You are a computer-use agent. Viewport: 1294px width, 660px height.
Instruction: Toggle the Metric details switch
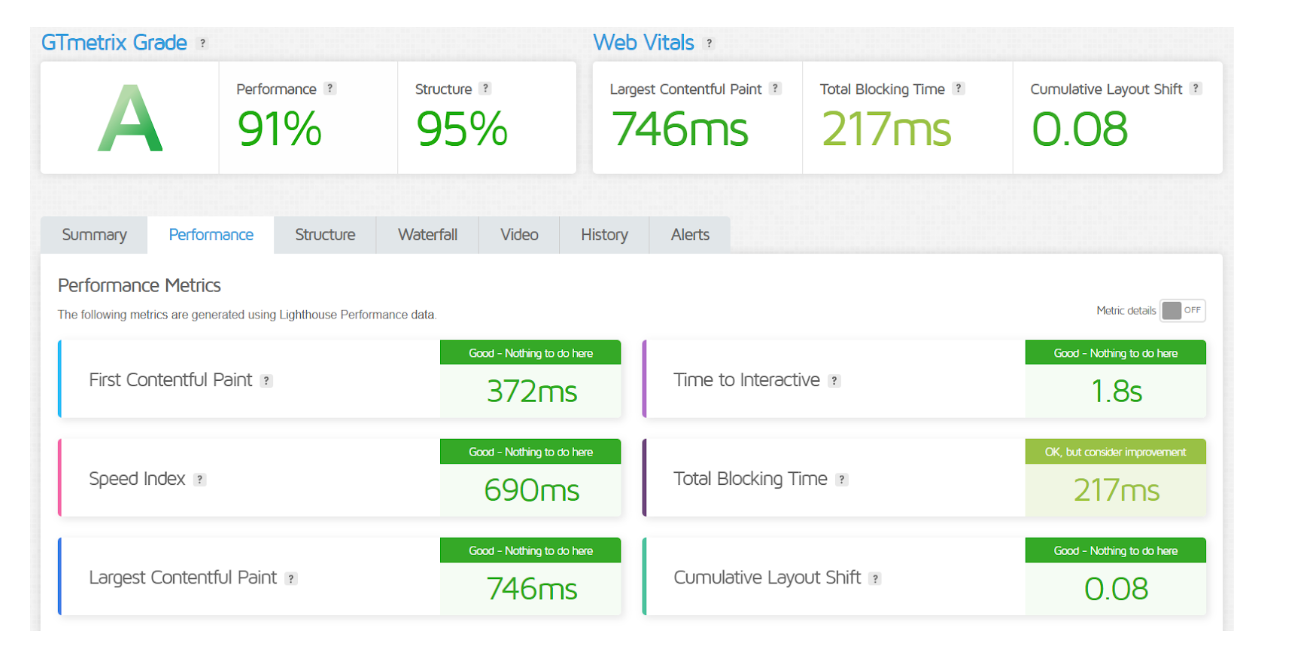[x=1183, y=311]
